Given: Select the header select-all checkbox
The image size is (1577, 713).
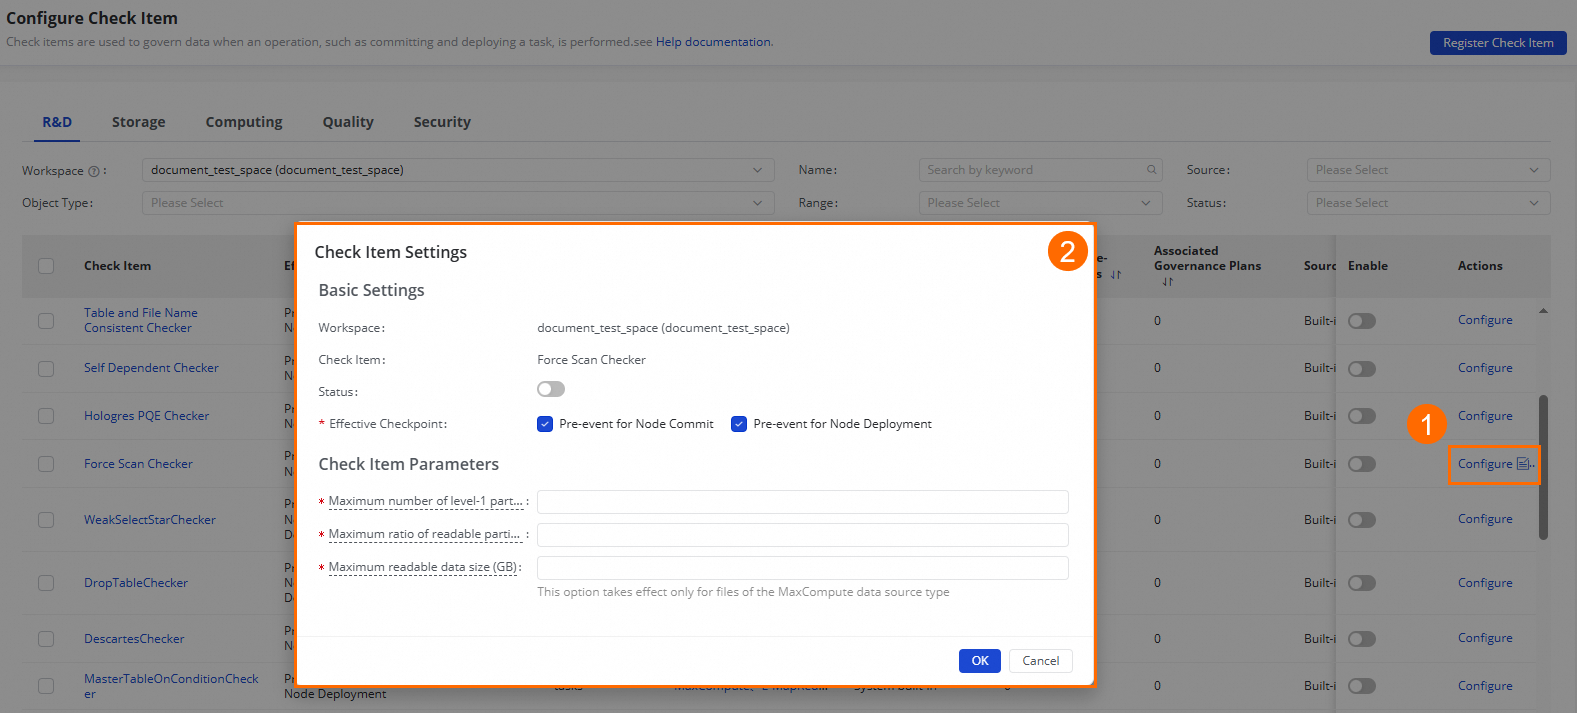Looking at the screenshot, I should click(46, 266).
